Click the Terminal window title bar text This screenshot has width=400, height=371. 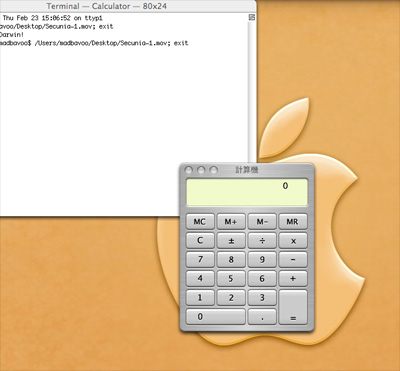coord(107,6)
